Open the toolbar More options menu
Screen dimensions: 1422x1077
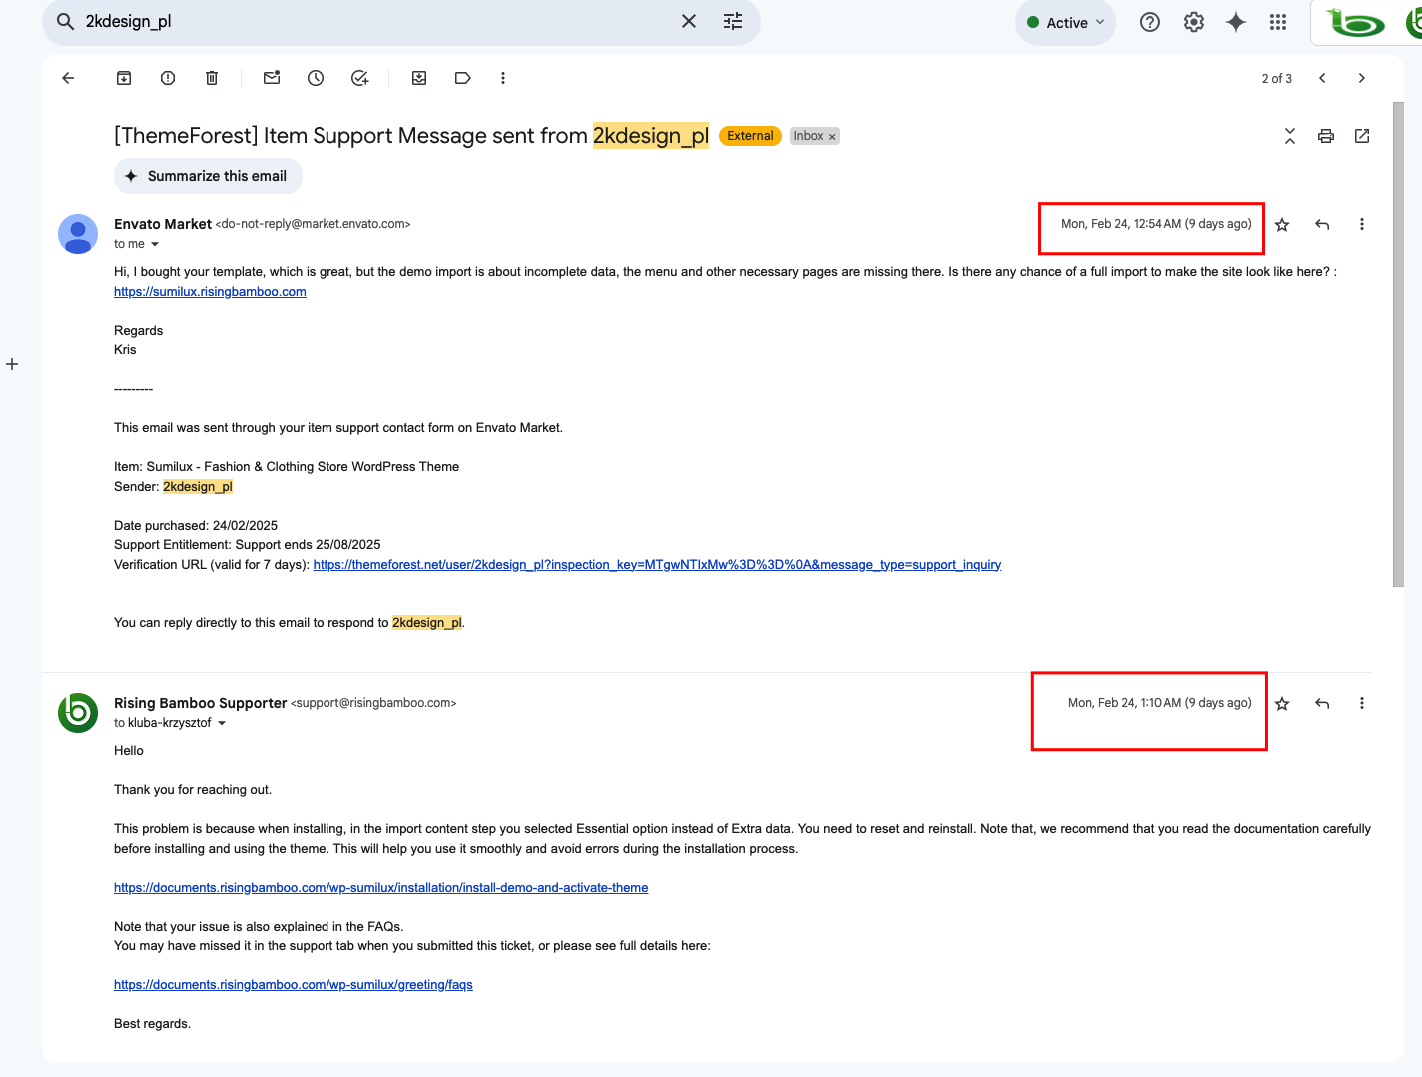point(503,78)
